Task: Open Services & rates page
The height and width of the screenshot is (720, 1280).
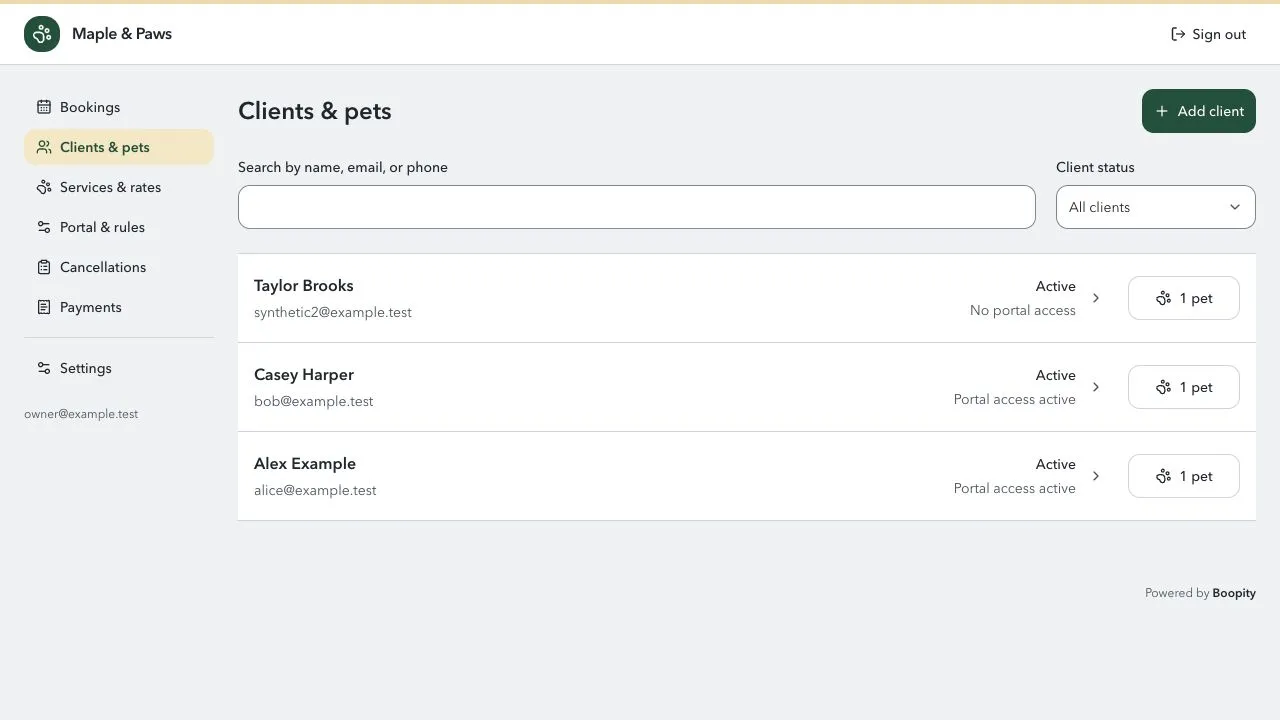Action: pos(119,187)
